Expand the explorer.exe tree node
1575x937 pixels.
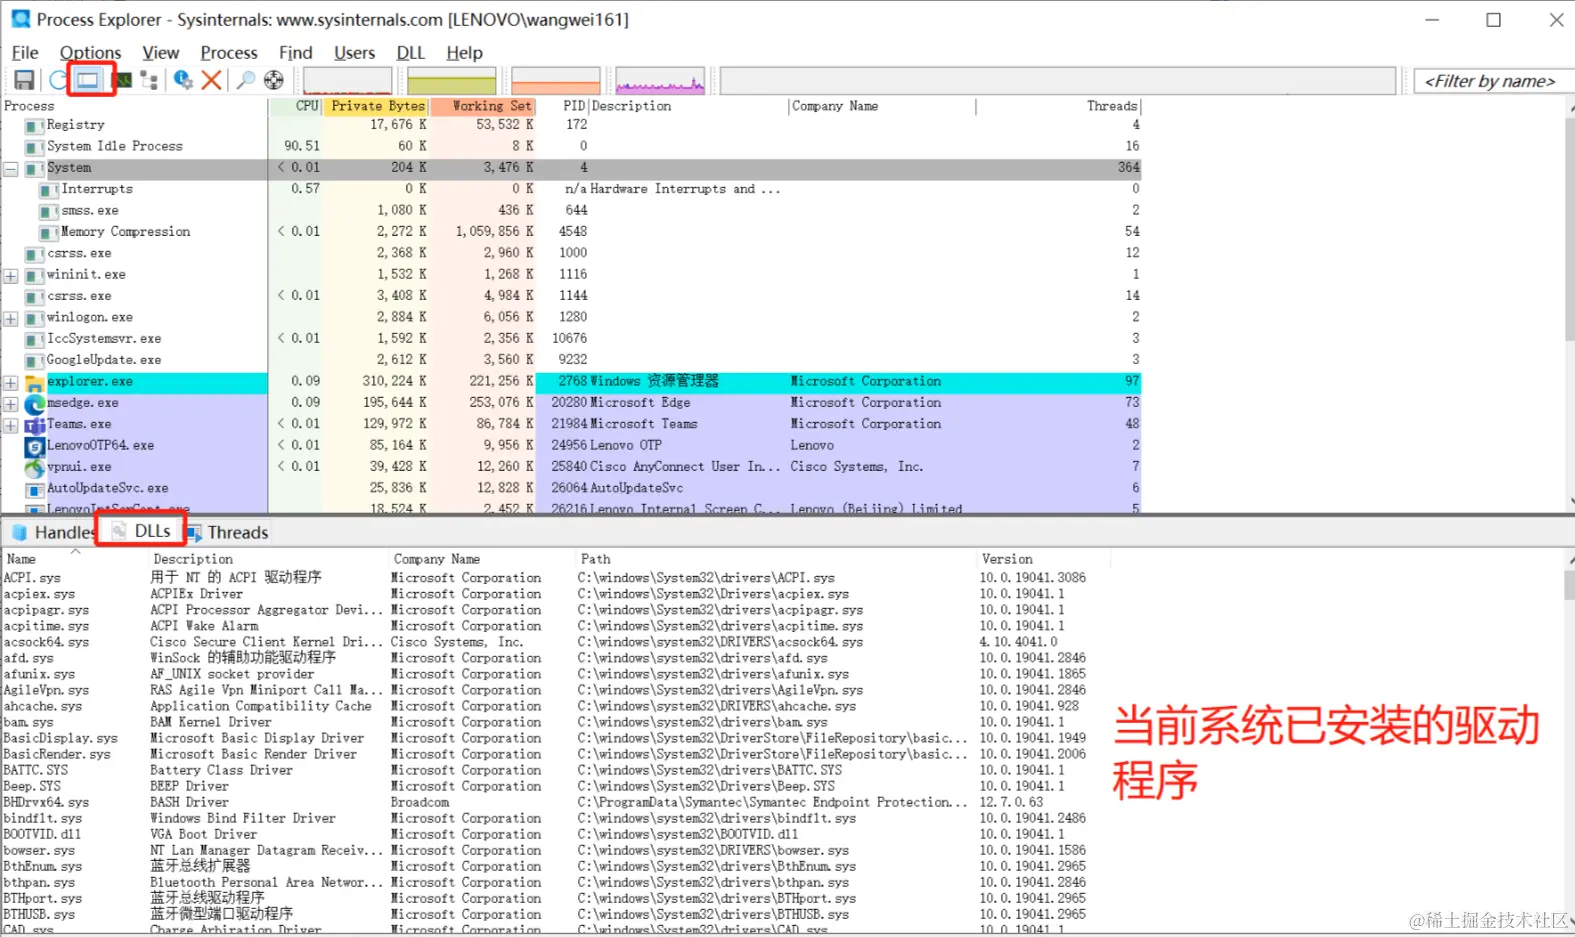[11, 383]
